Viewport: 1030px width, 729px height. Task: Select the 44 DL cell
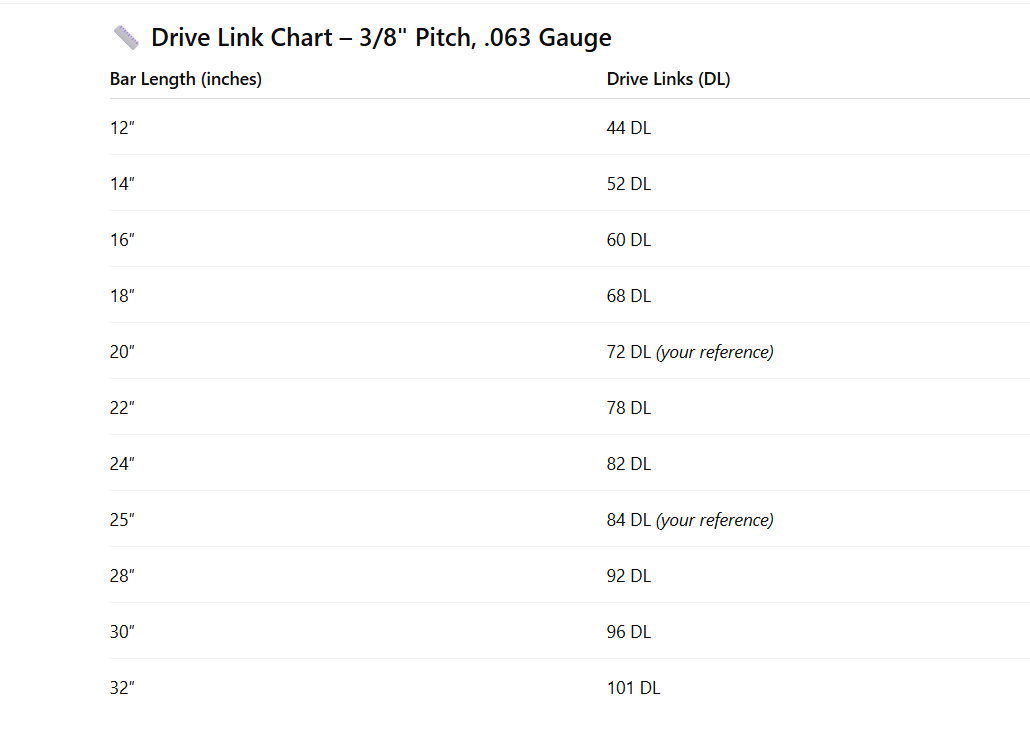[628, 128]
